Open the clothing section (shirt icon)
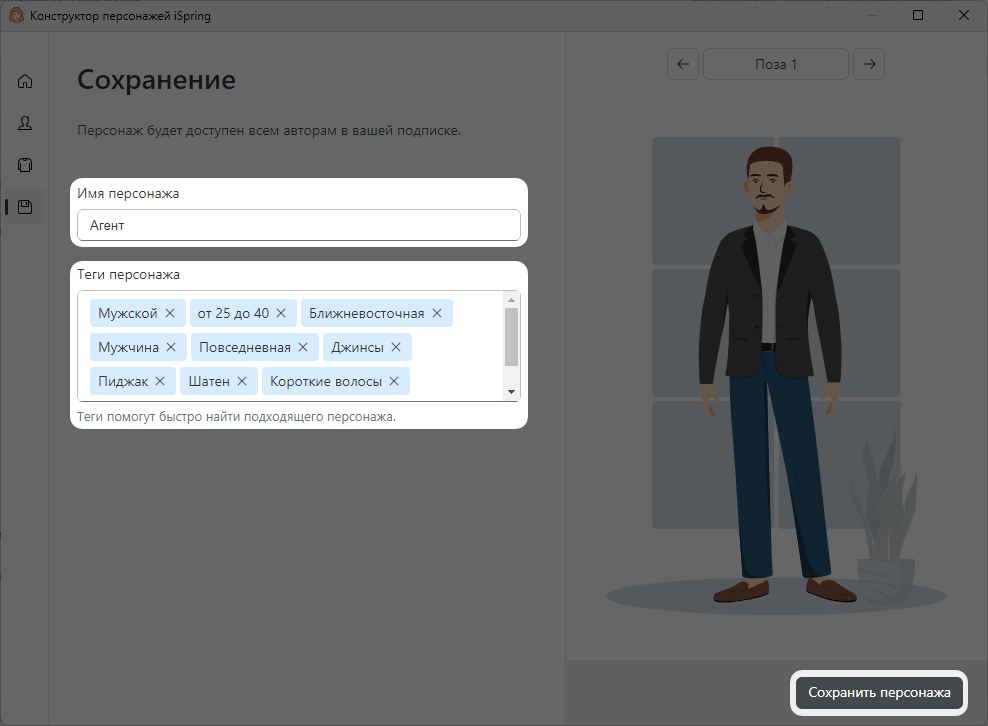 click(24, 164)
